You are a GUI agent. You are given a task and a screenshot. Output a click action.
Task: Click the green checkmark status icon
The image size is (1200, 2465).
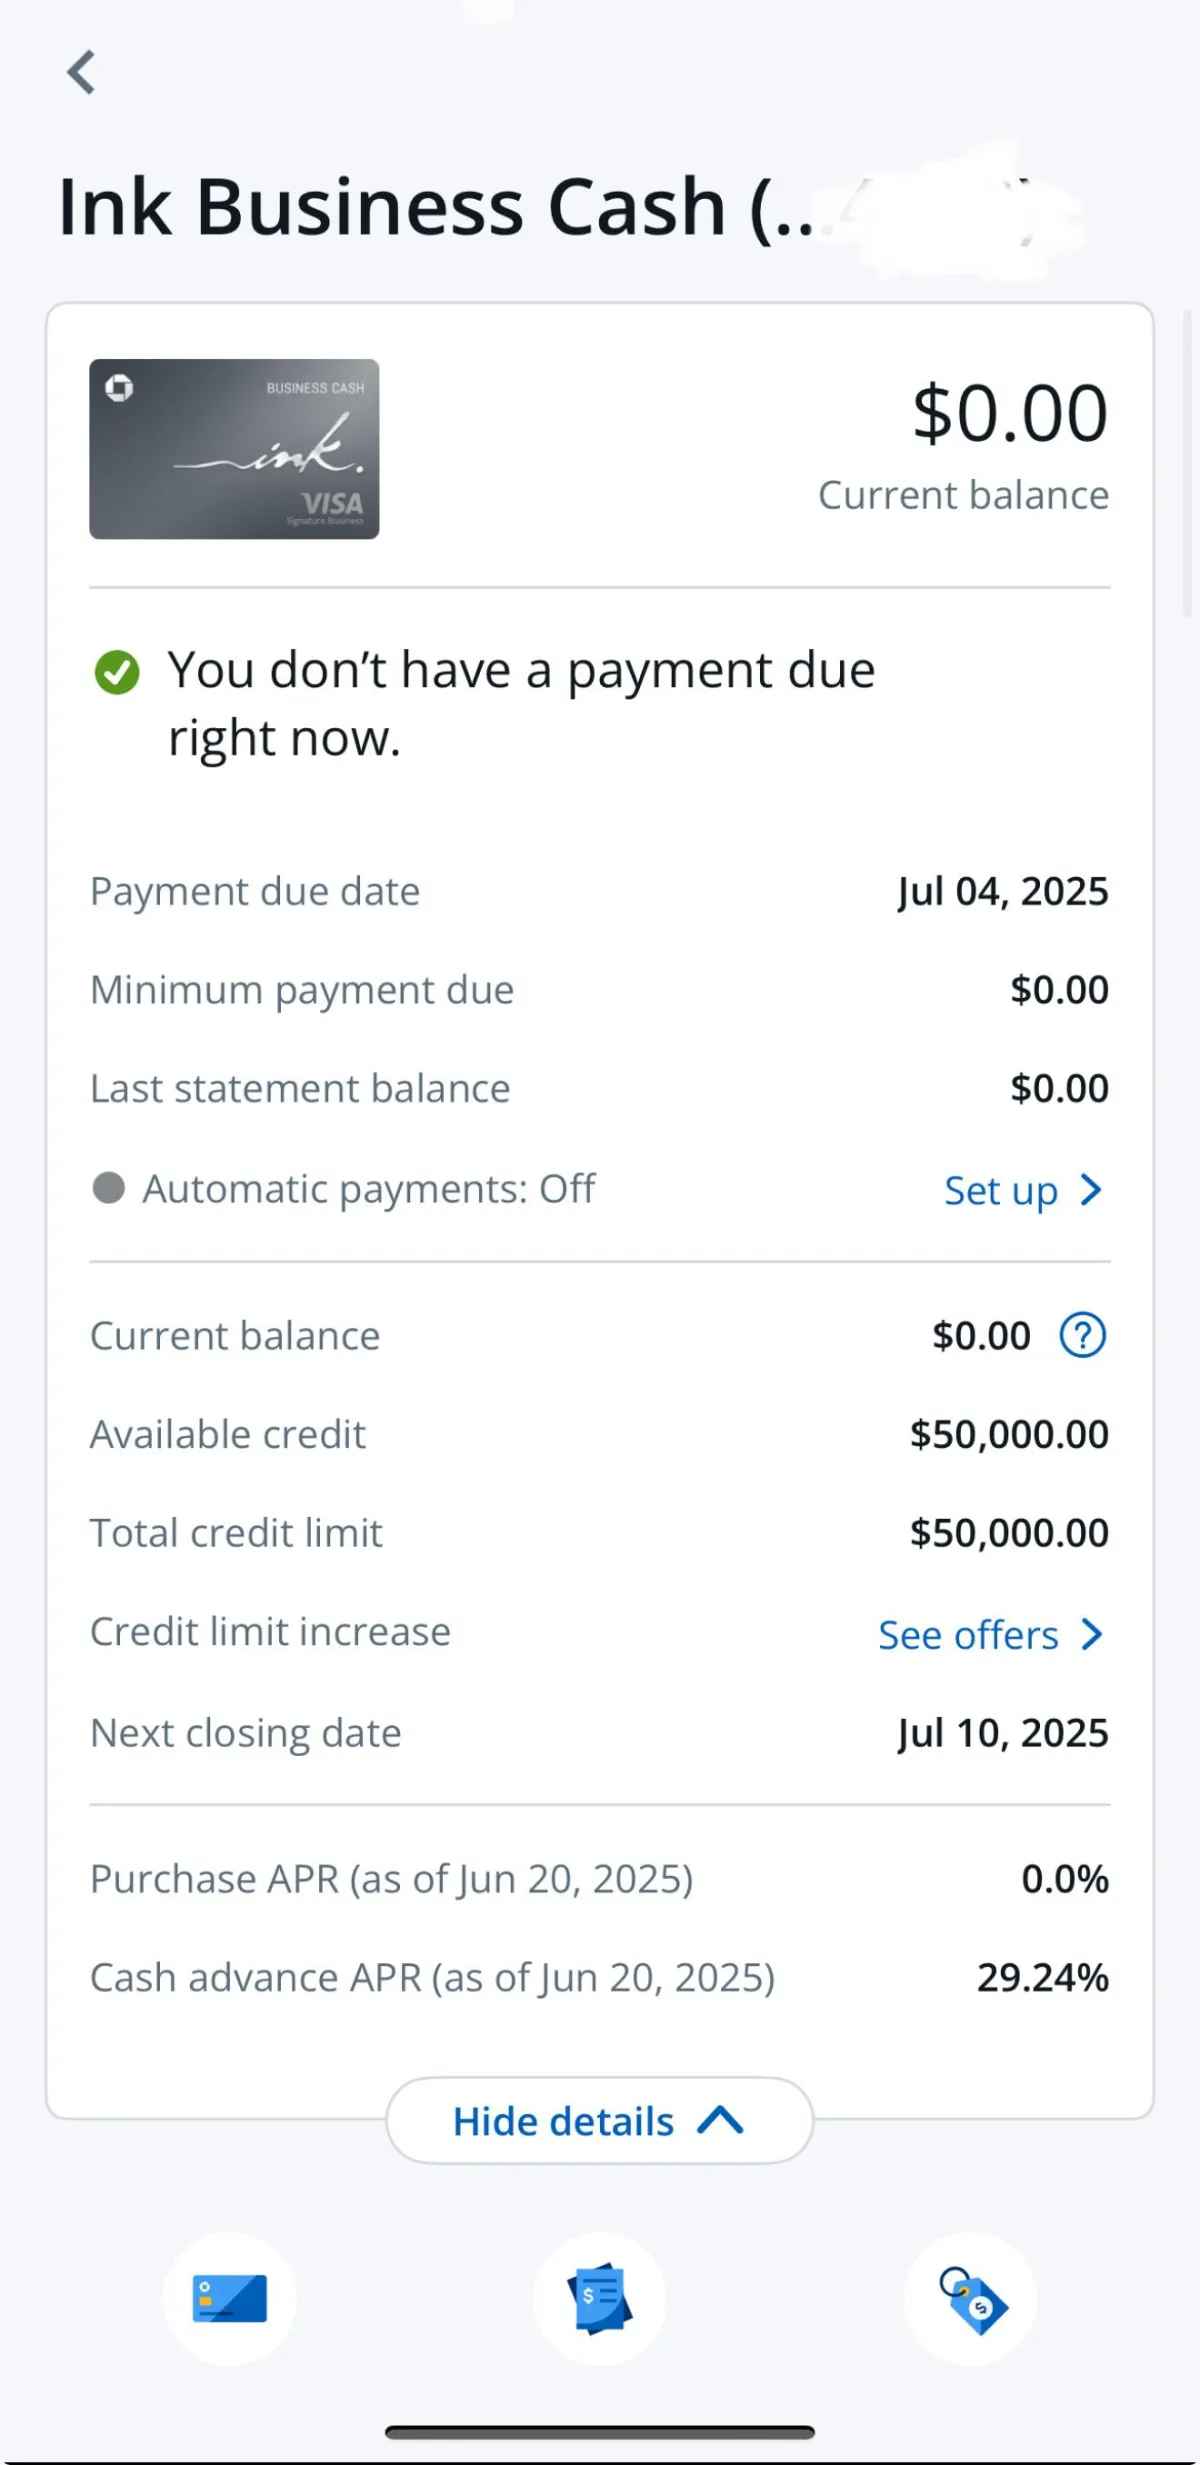point(117,672)
